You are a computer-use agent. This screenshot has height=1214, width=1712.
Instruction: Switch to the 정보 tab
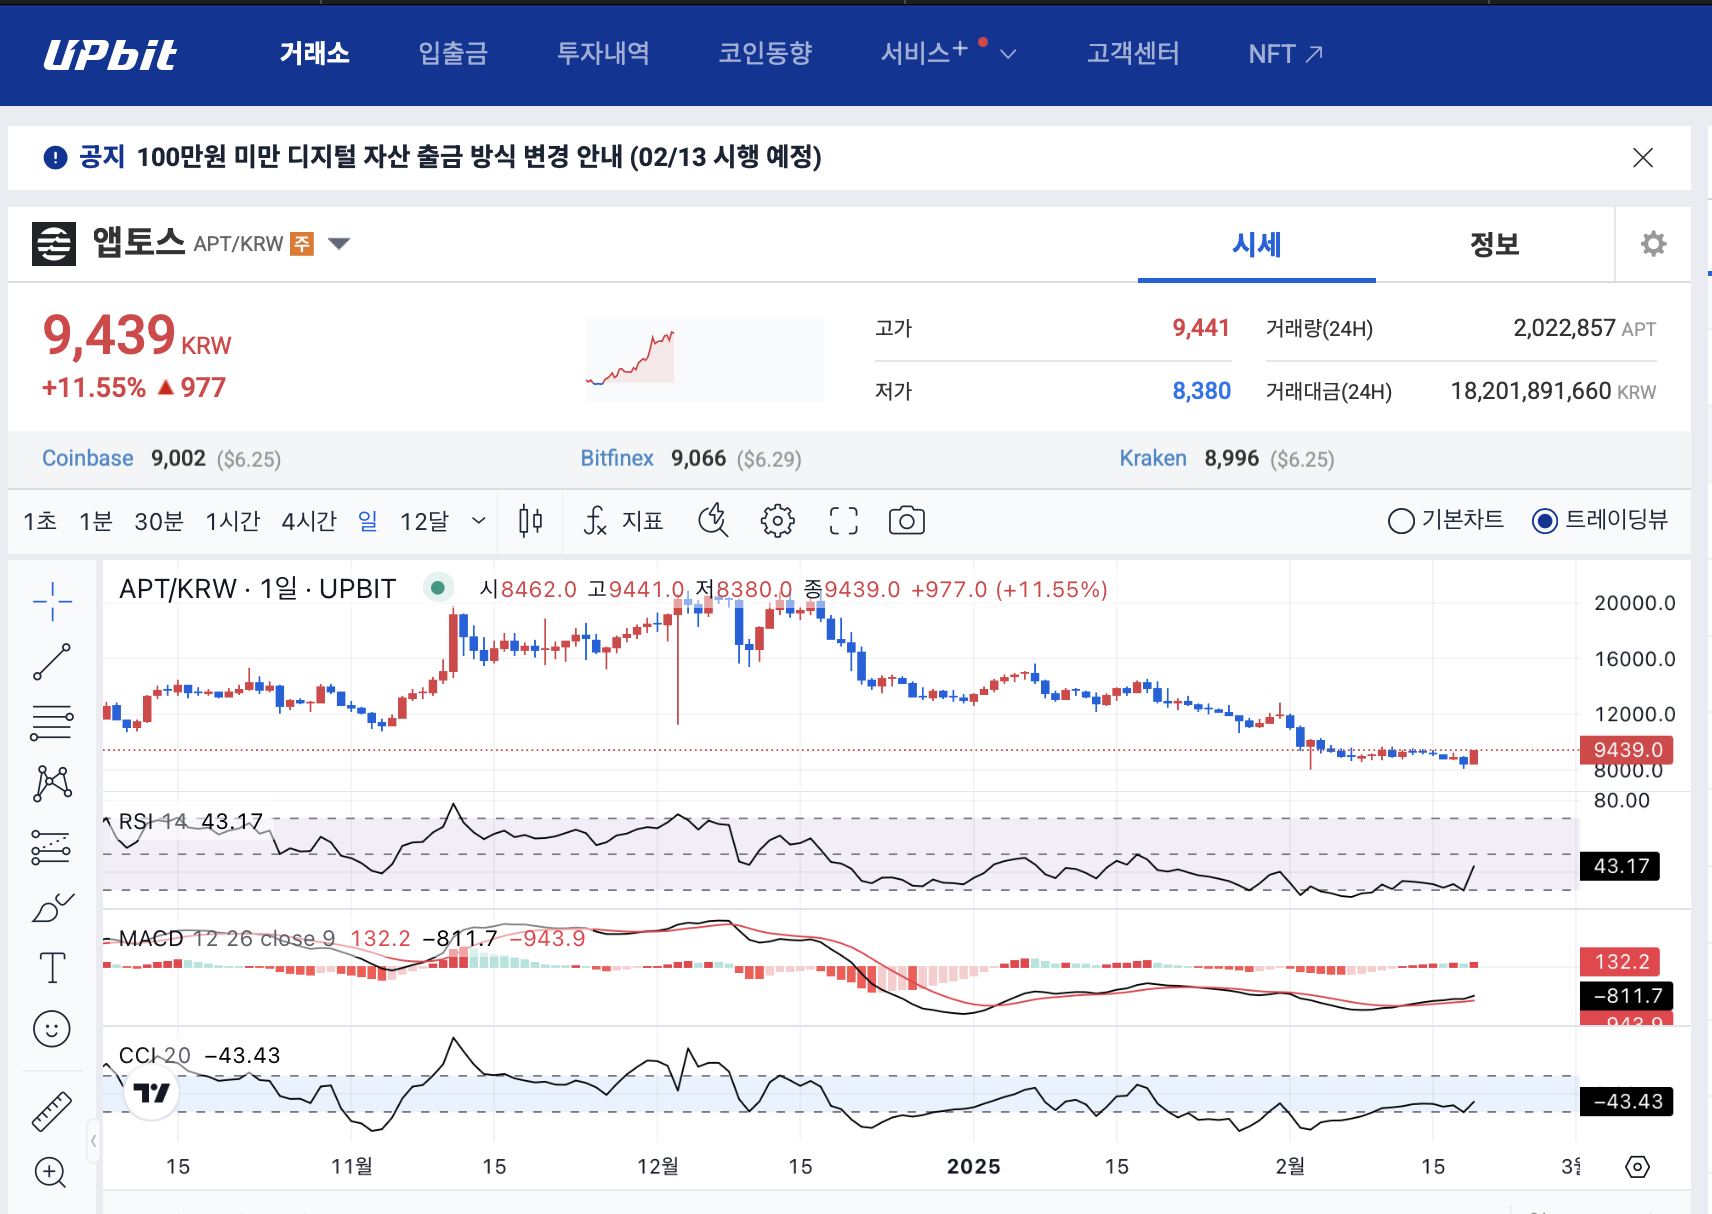click(x=1494, y=244)
